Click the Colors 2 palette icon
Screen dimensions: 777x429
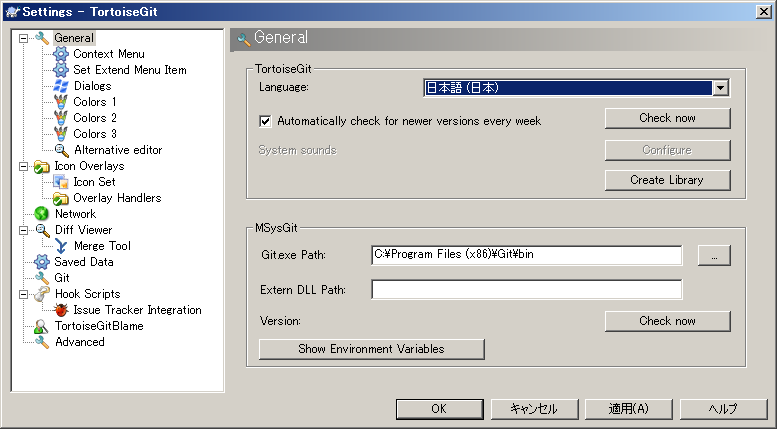[x=61, y=118]
